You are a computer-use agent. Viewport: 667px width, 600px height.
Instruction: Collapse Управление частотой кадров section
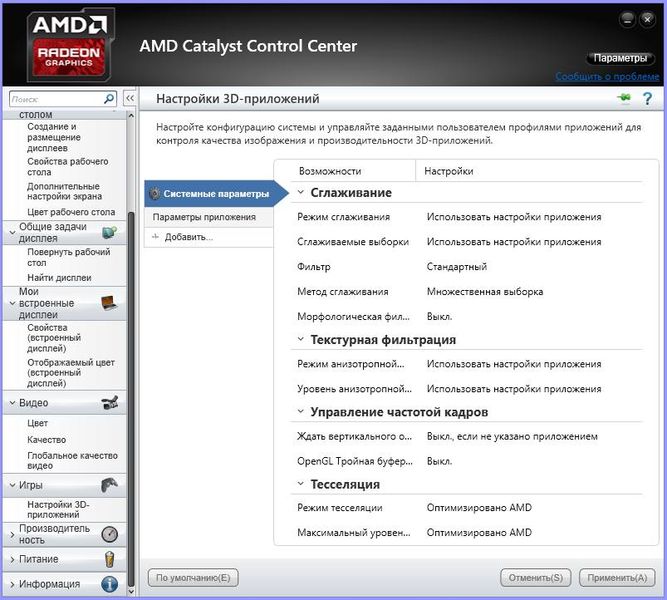[301, 411]
